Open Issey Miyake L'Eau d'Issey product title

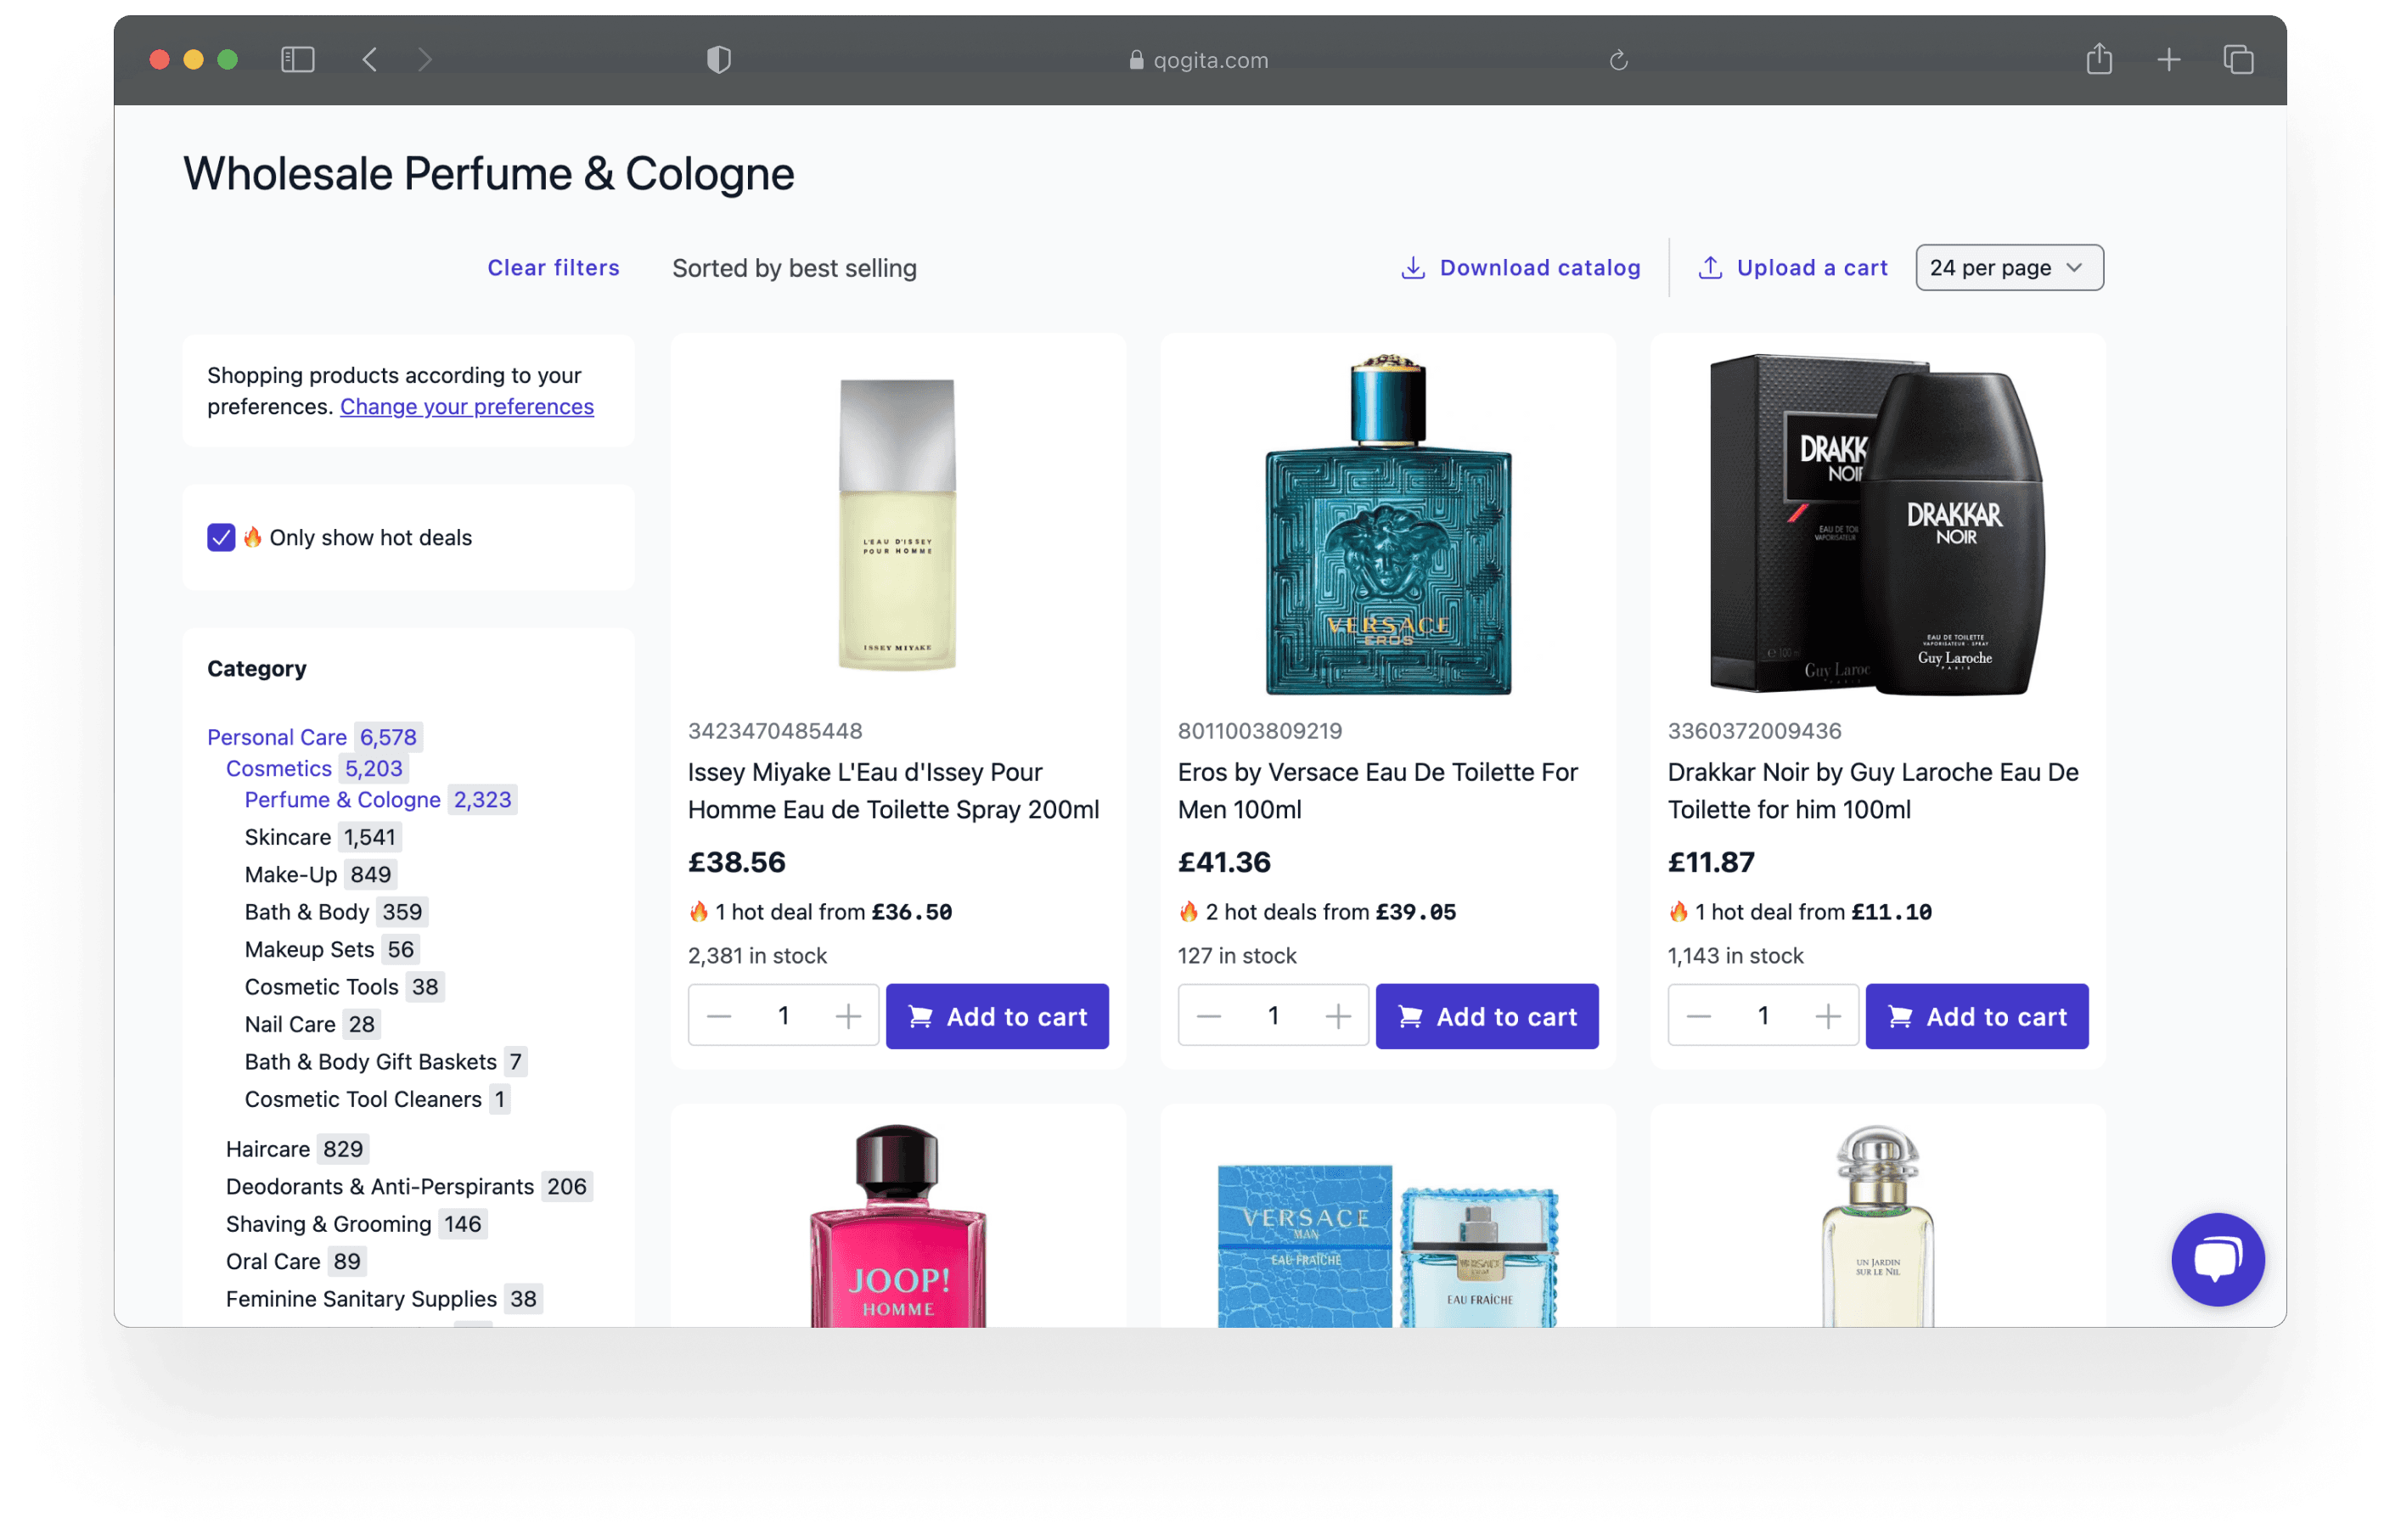tap(893, 791)
